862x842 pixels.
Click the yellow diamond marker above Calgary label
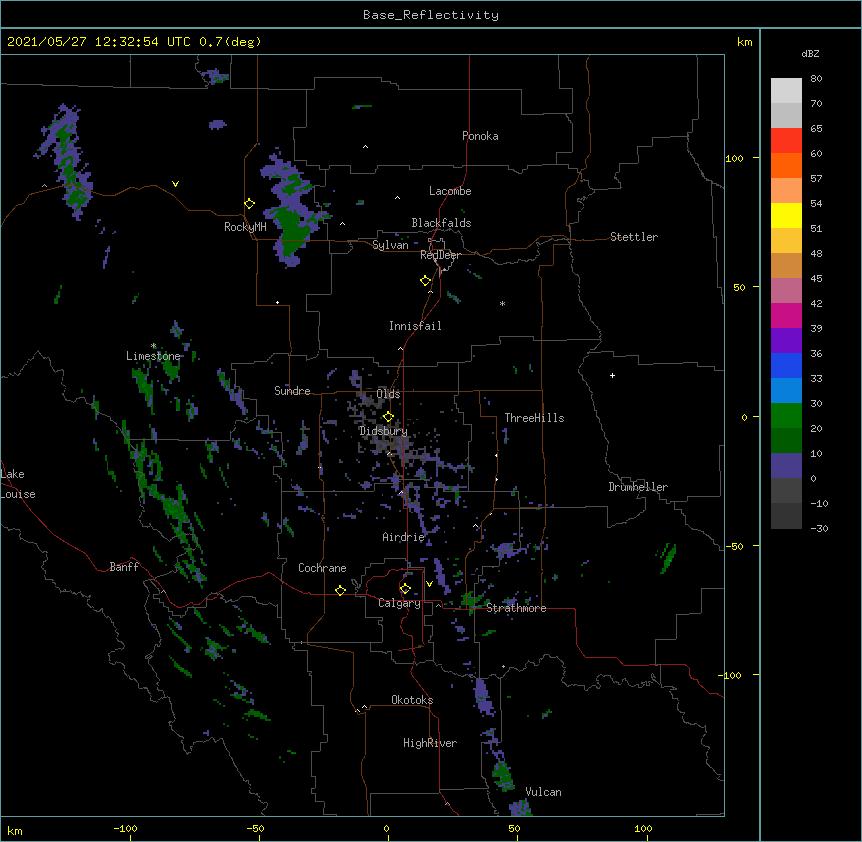click(x=405, y=589)
